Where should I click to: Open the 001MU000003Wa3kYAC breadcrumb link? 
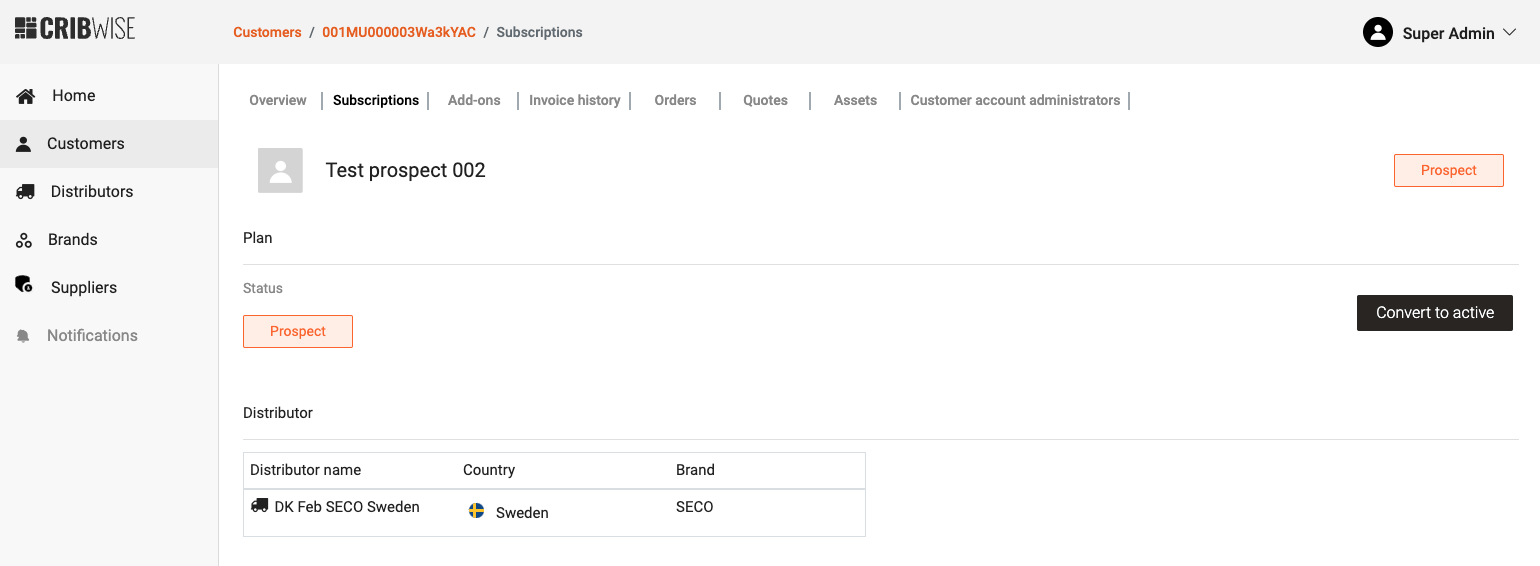point(398,32)
